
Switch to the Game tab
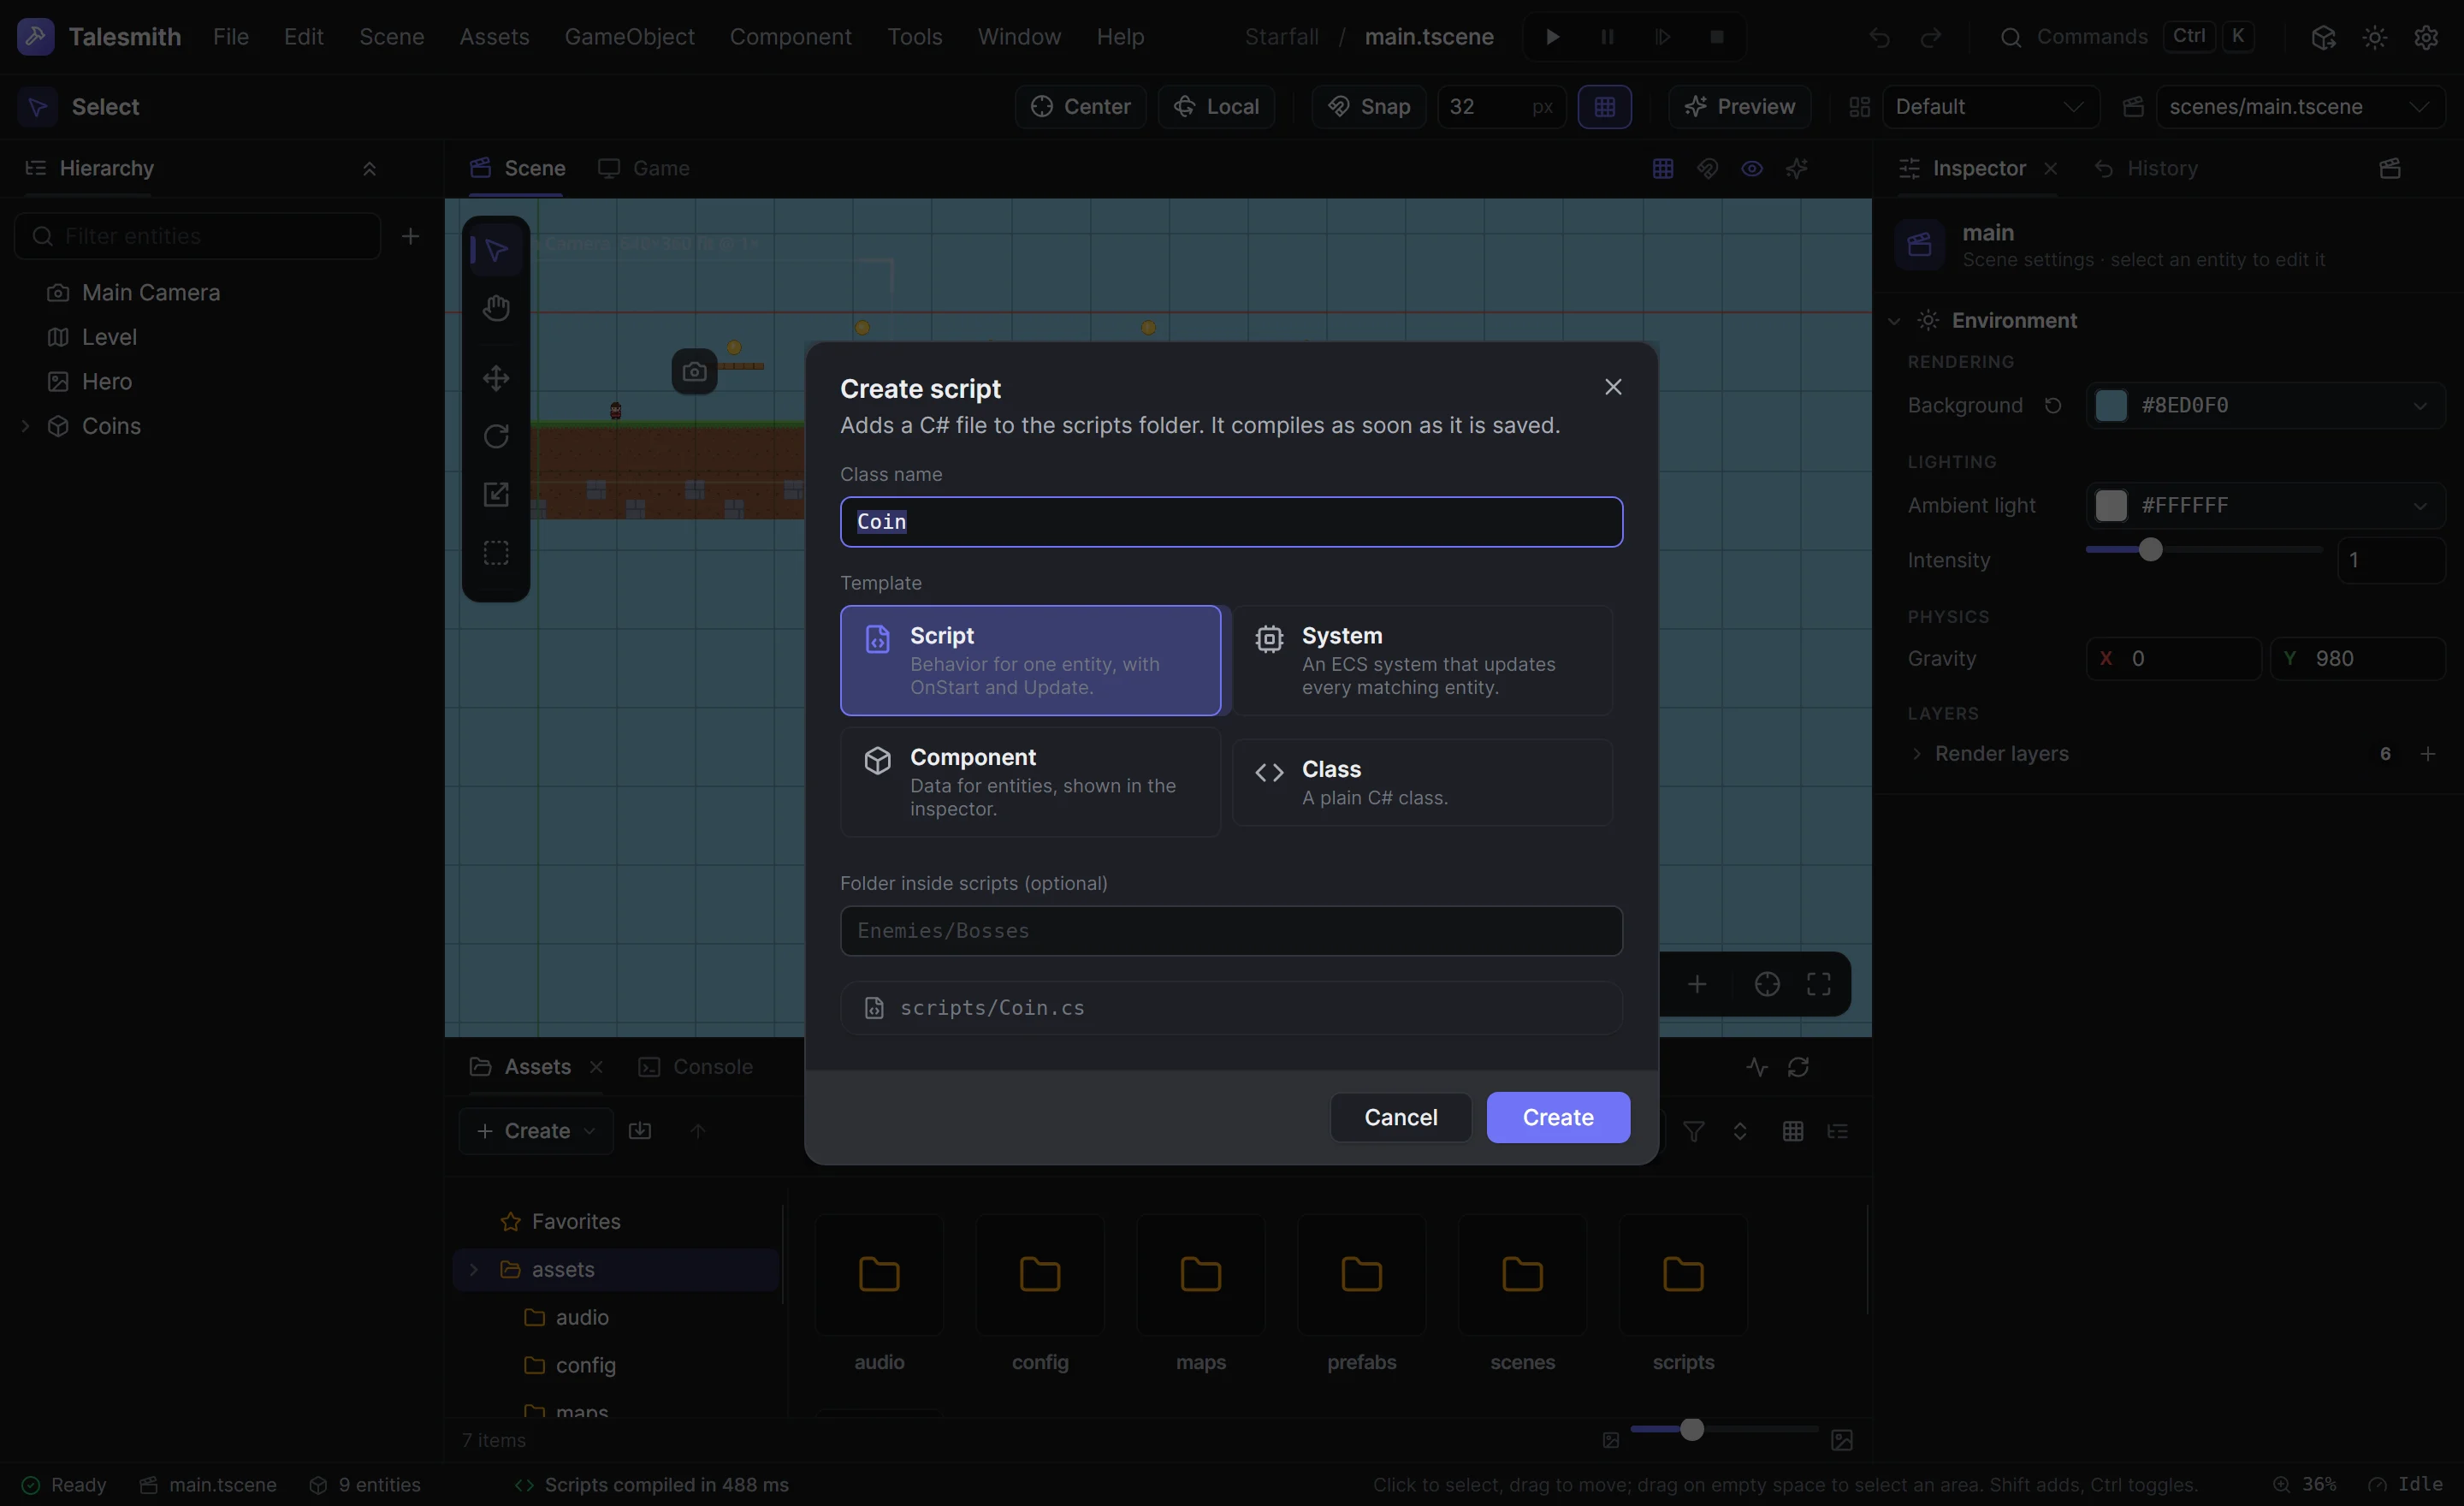(x=644, y=168)
